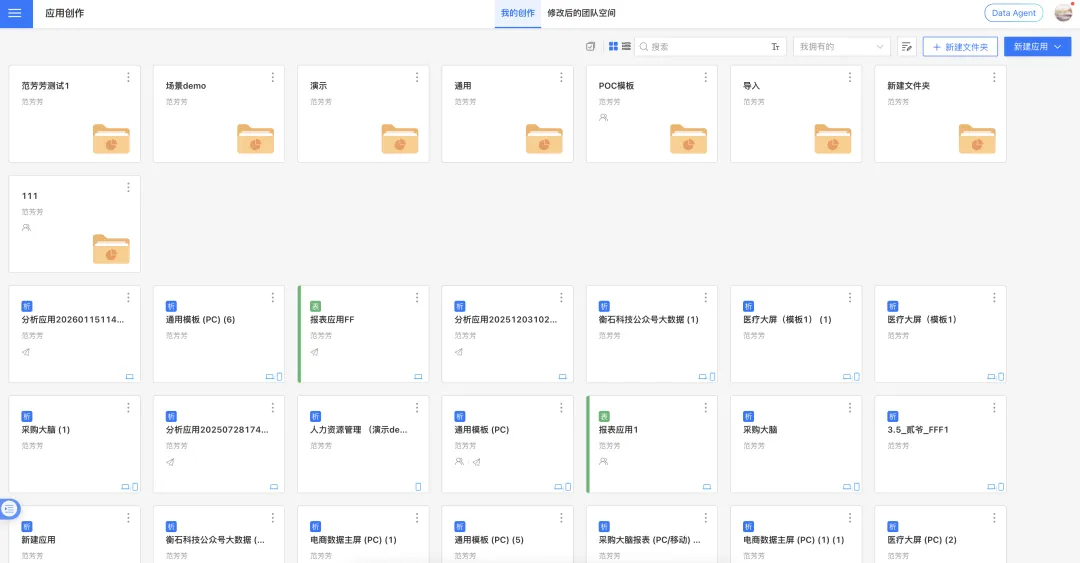Open more options for 导入 folder

850,77
